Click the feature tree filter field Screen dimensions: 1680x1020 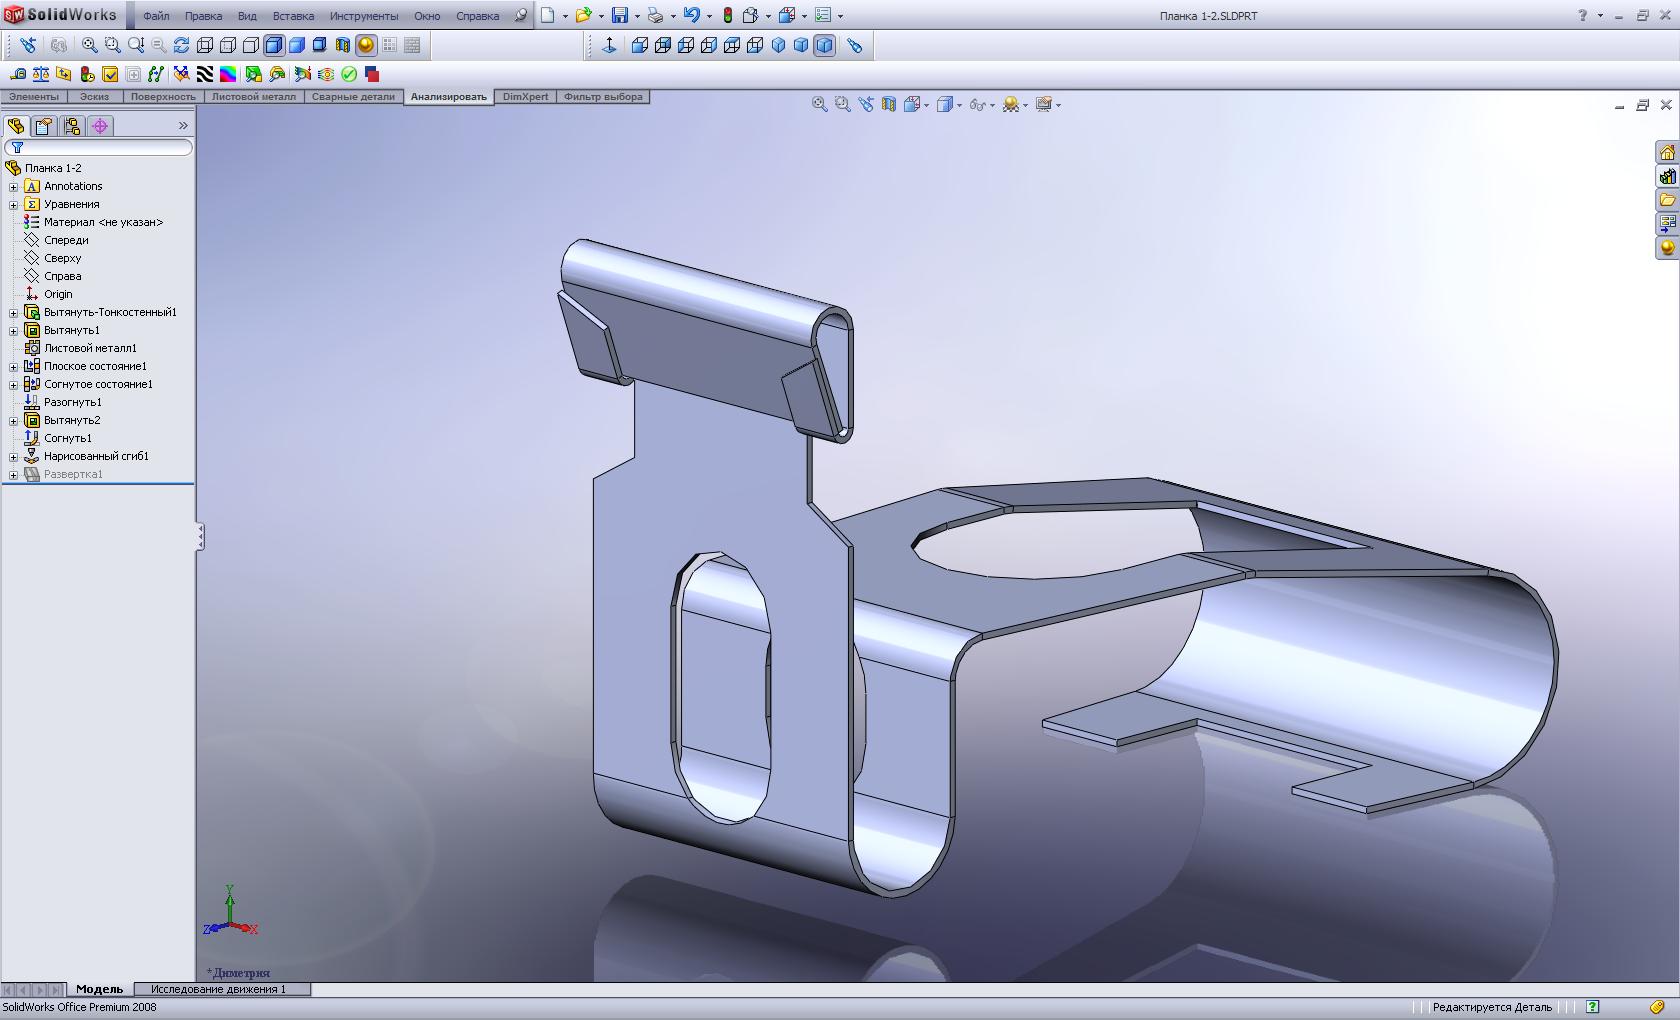(98, 147)
